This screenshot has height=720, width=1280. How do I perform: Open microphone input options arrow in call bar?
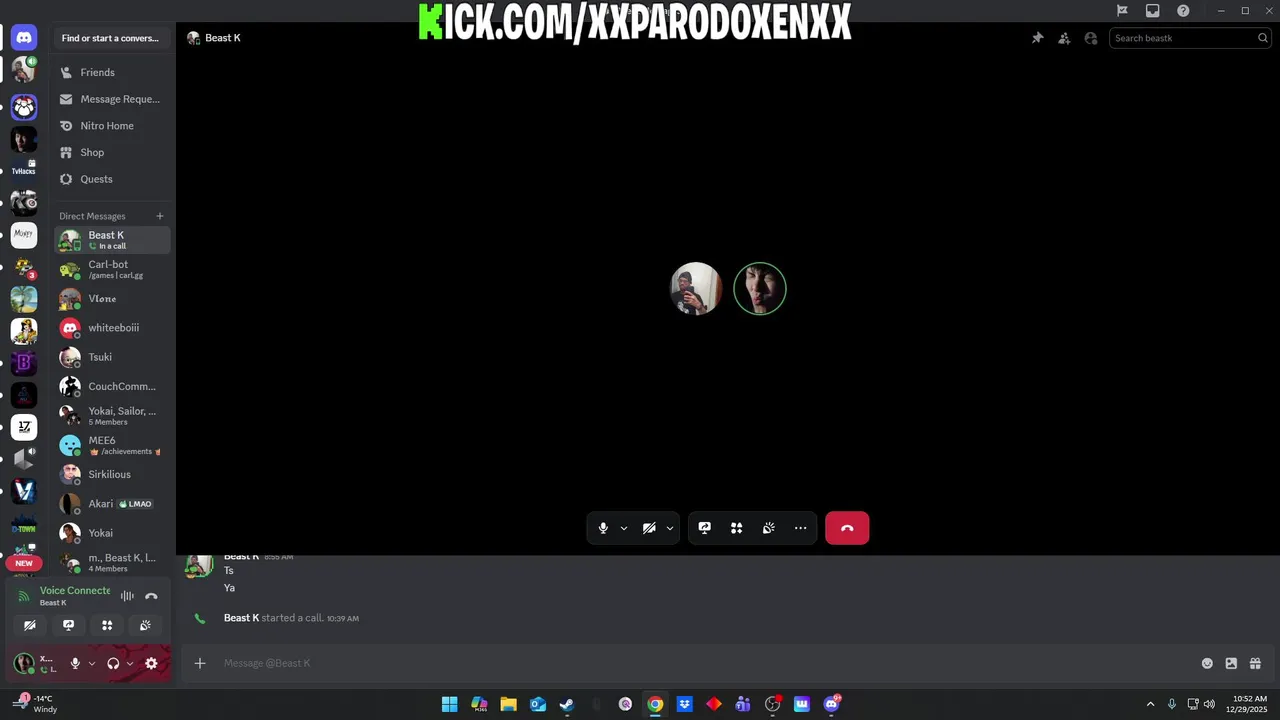click(624, 528)
